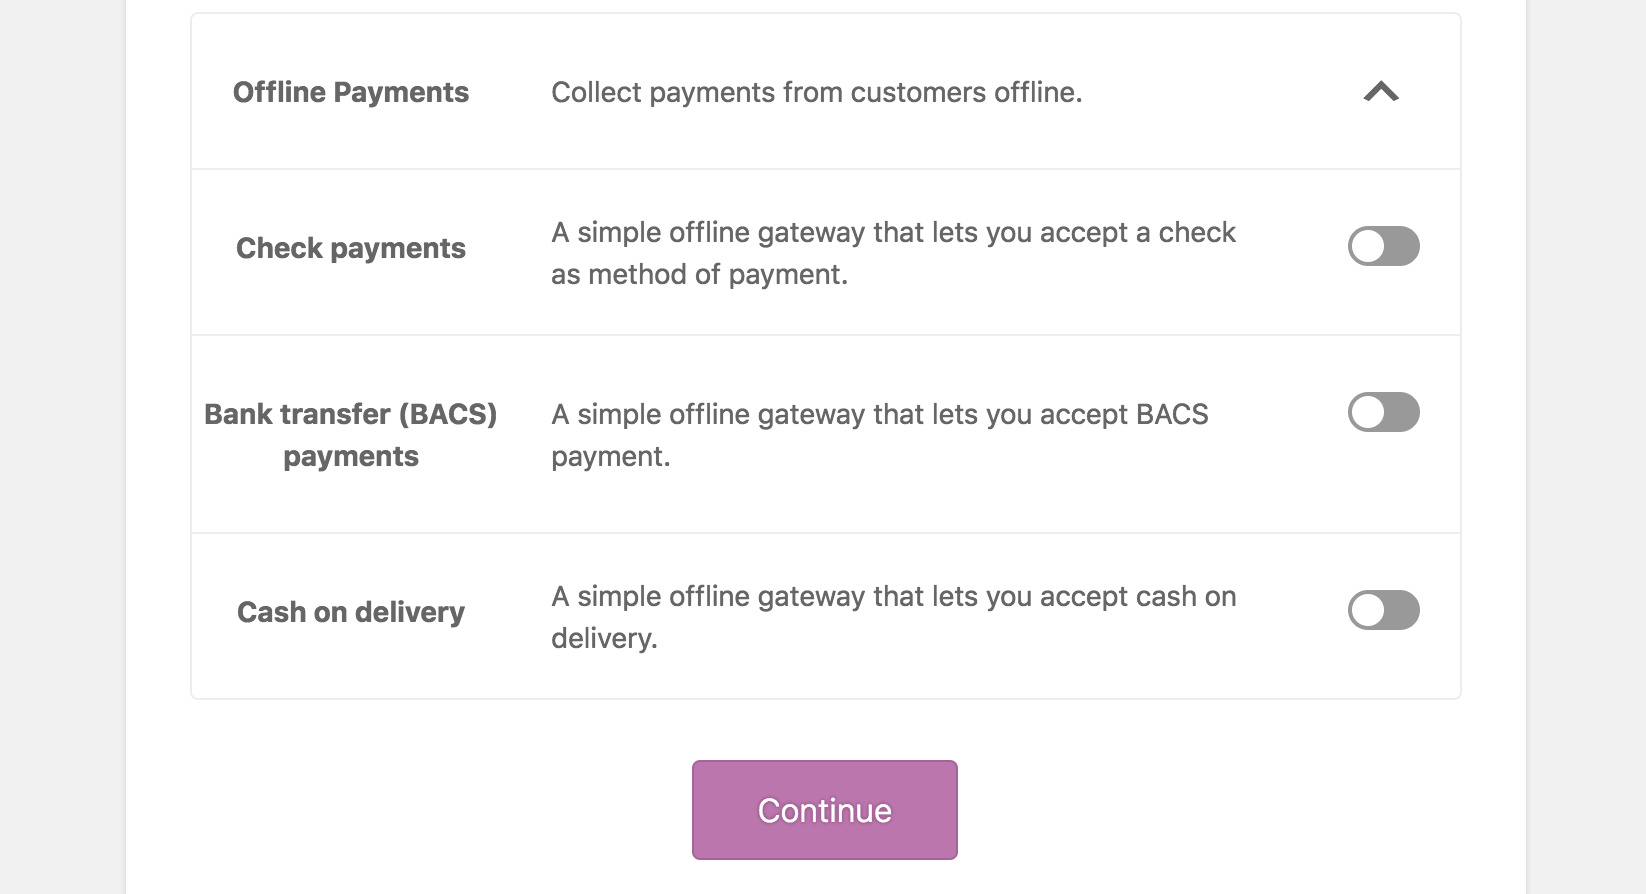Enable the Check payments toggle
The height and width of the screenshot is (894, 1646).
pyautogui.click(x=1383, y=246)
